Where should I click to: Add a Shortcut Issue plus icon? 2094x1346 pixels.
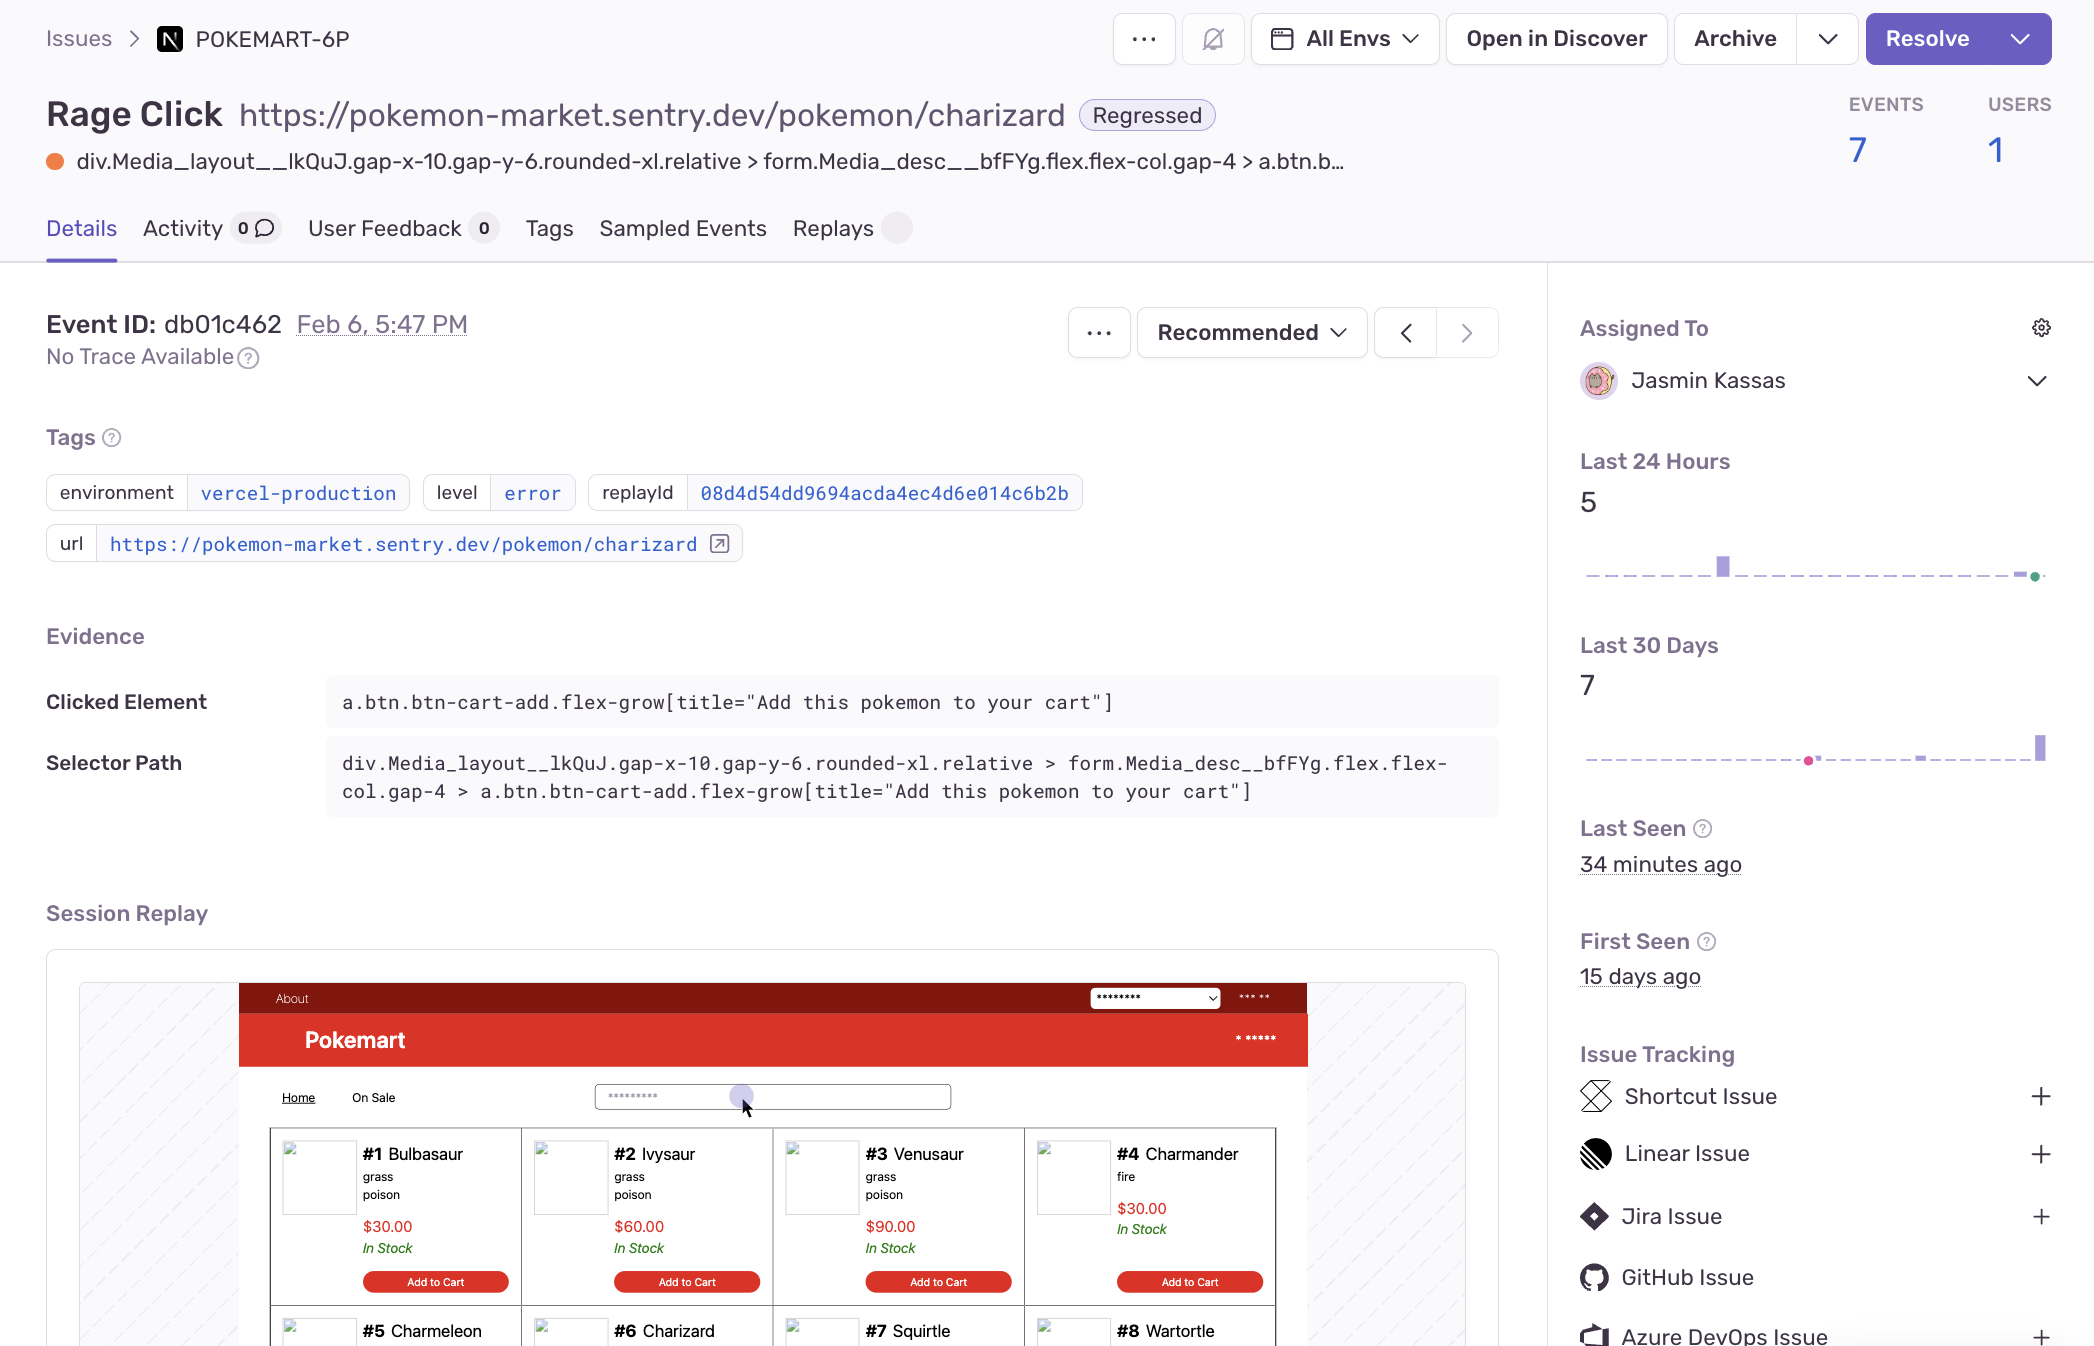pos(2041,1096)
